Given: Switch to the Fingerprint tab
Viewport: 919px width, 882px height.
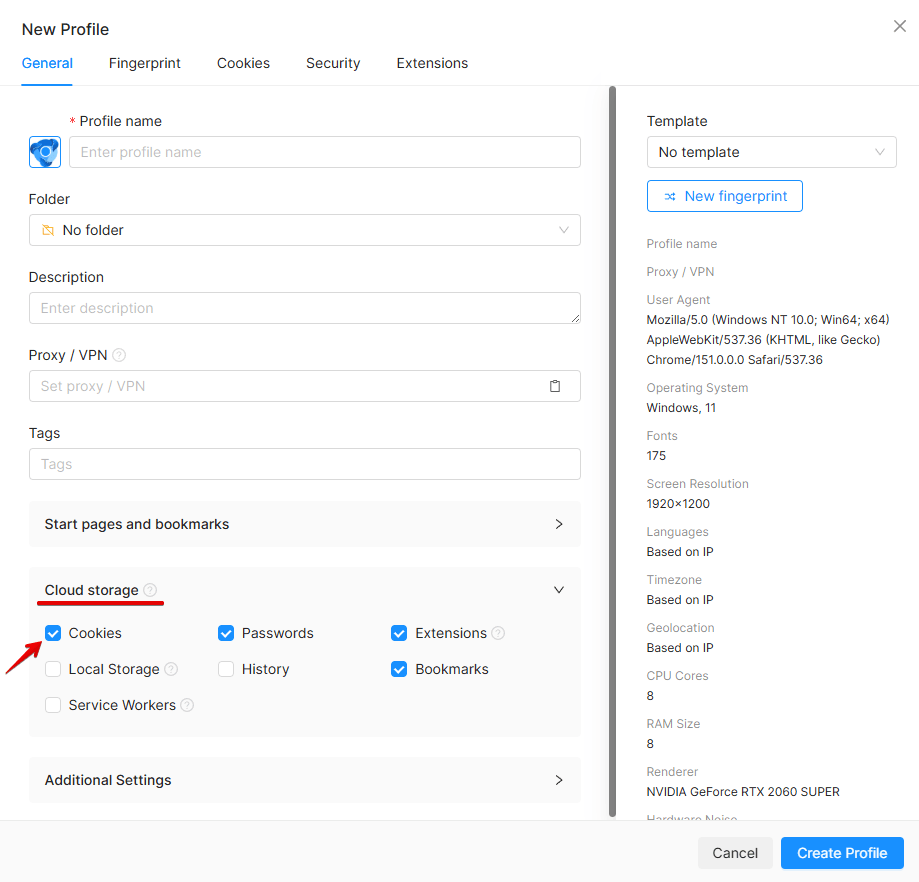Looking at the screenshot, I should point(145,63).
